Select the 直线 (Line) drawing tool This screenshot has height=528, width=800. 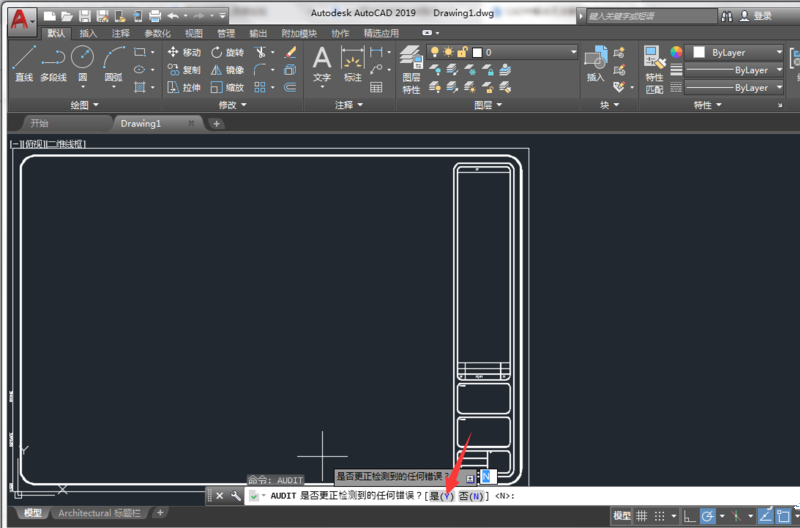24,62
